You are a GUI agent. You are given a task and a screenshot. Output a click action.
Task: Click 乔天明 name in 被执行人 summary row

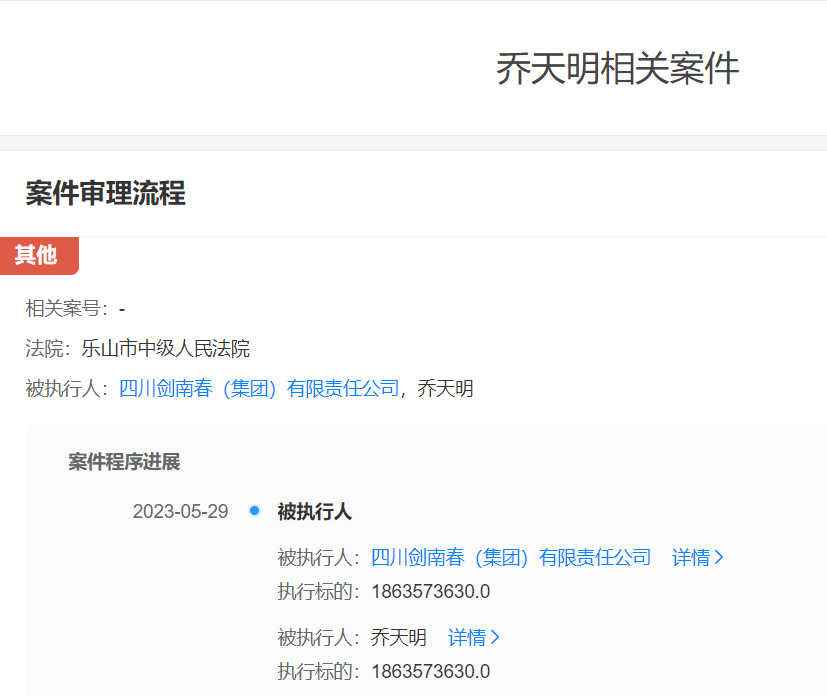click(x=445, y=389)
